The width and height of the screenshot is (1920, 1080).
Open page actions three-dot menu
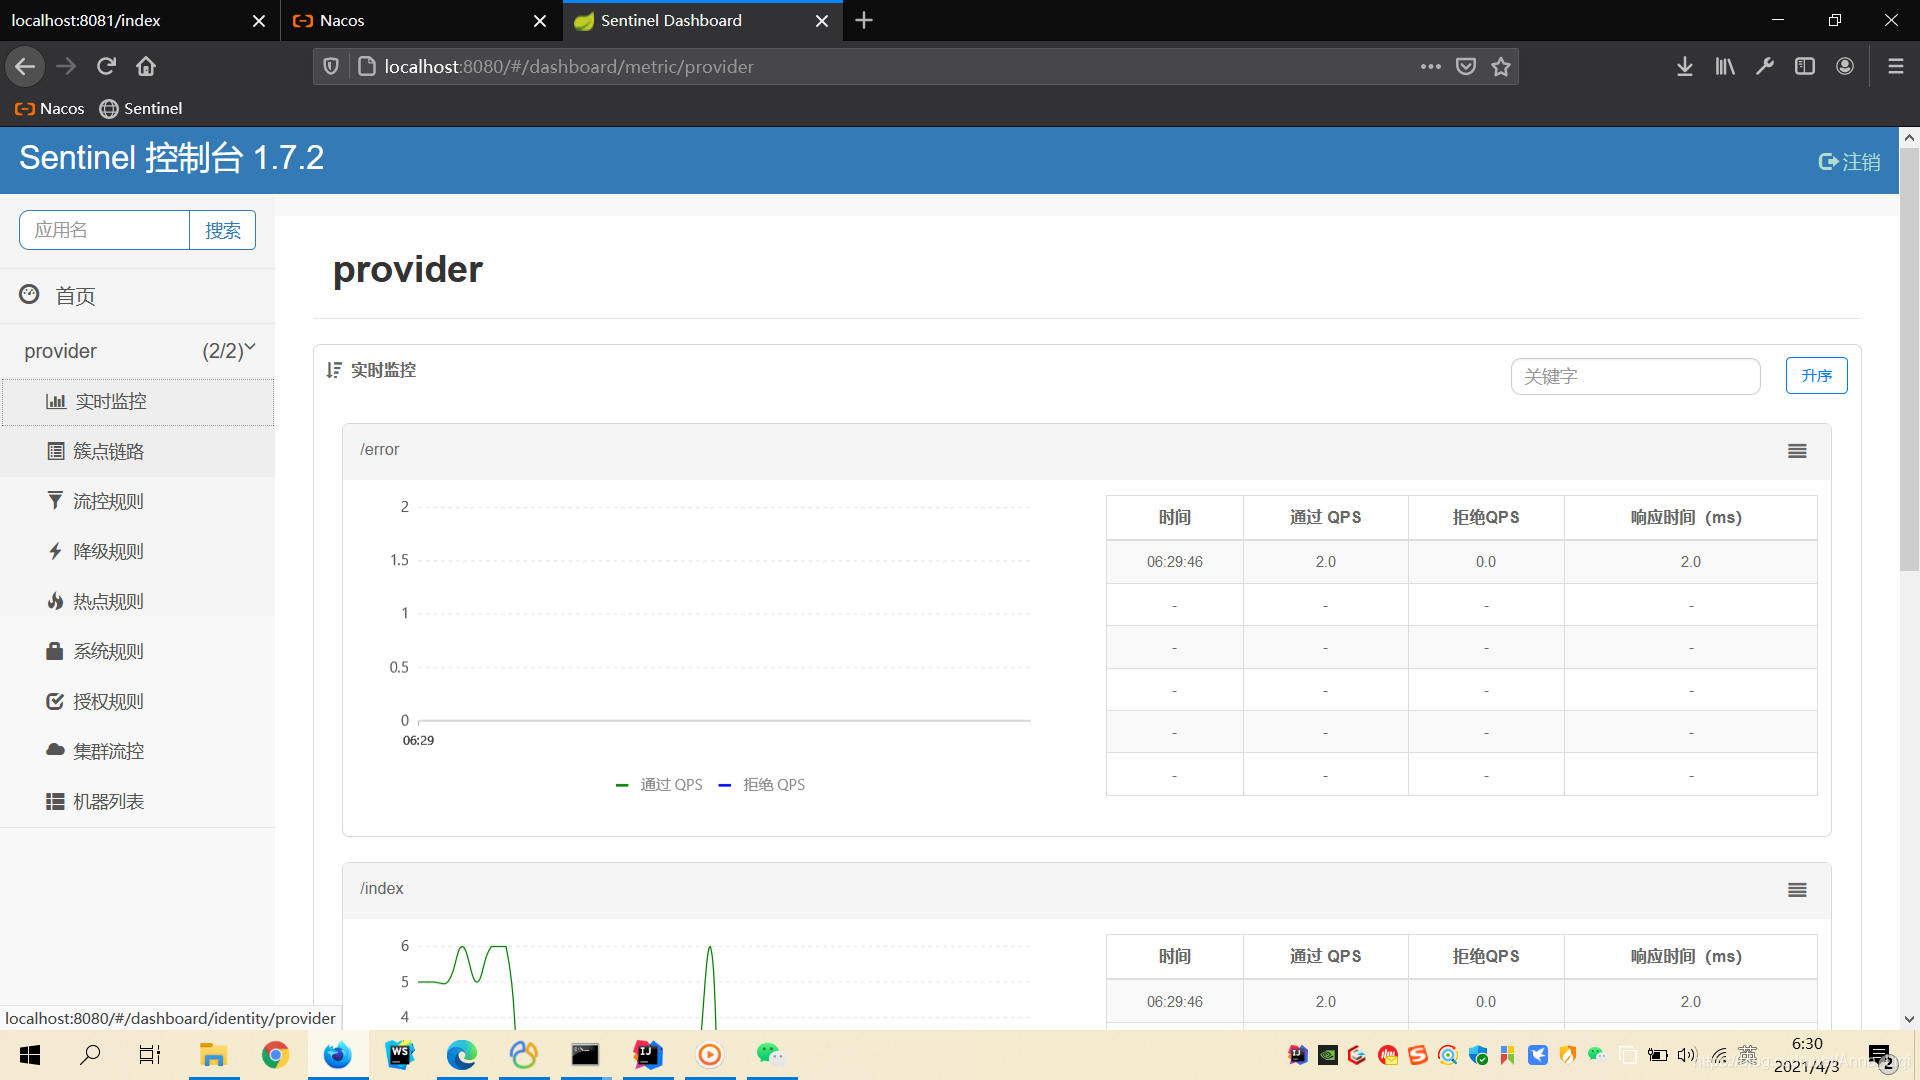(x=1430, y=67)
